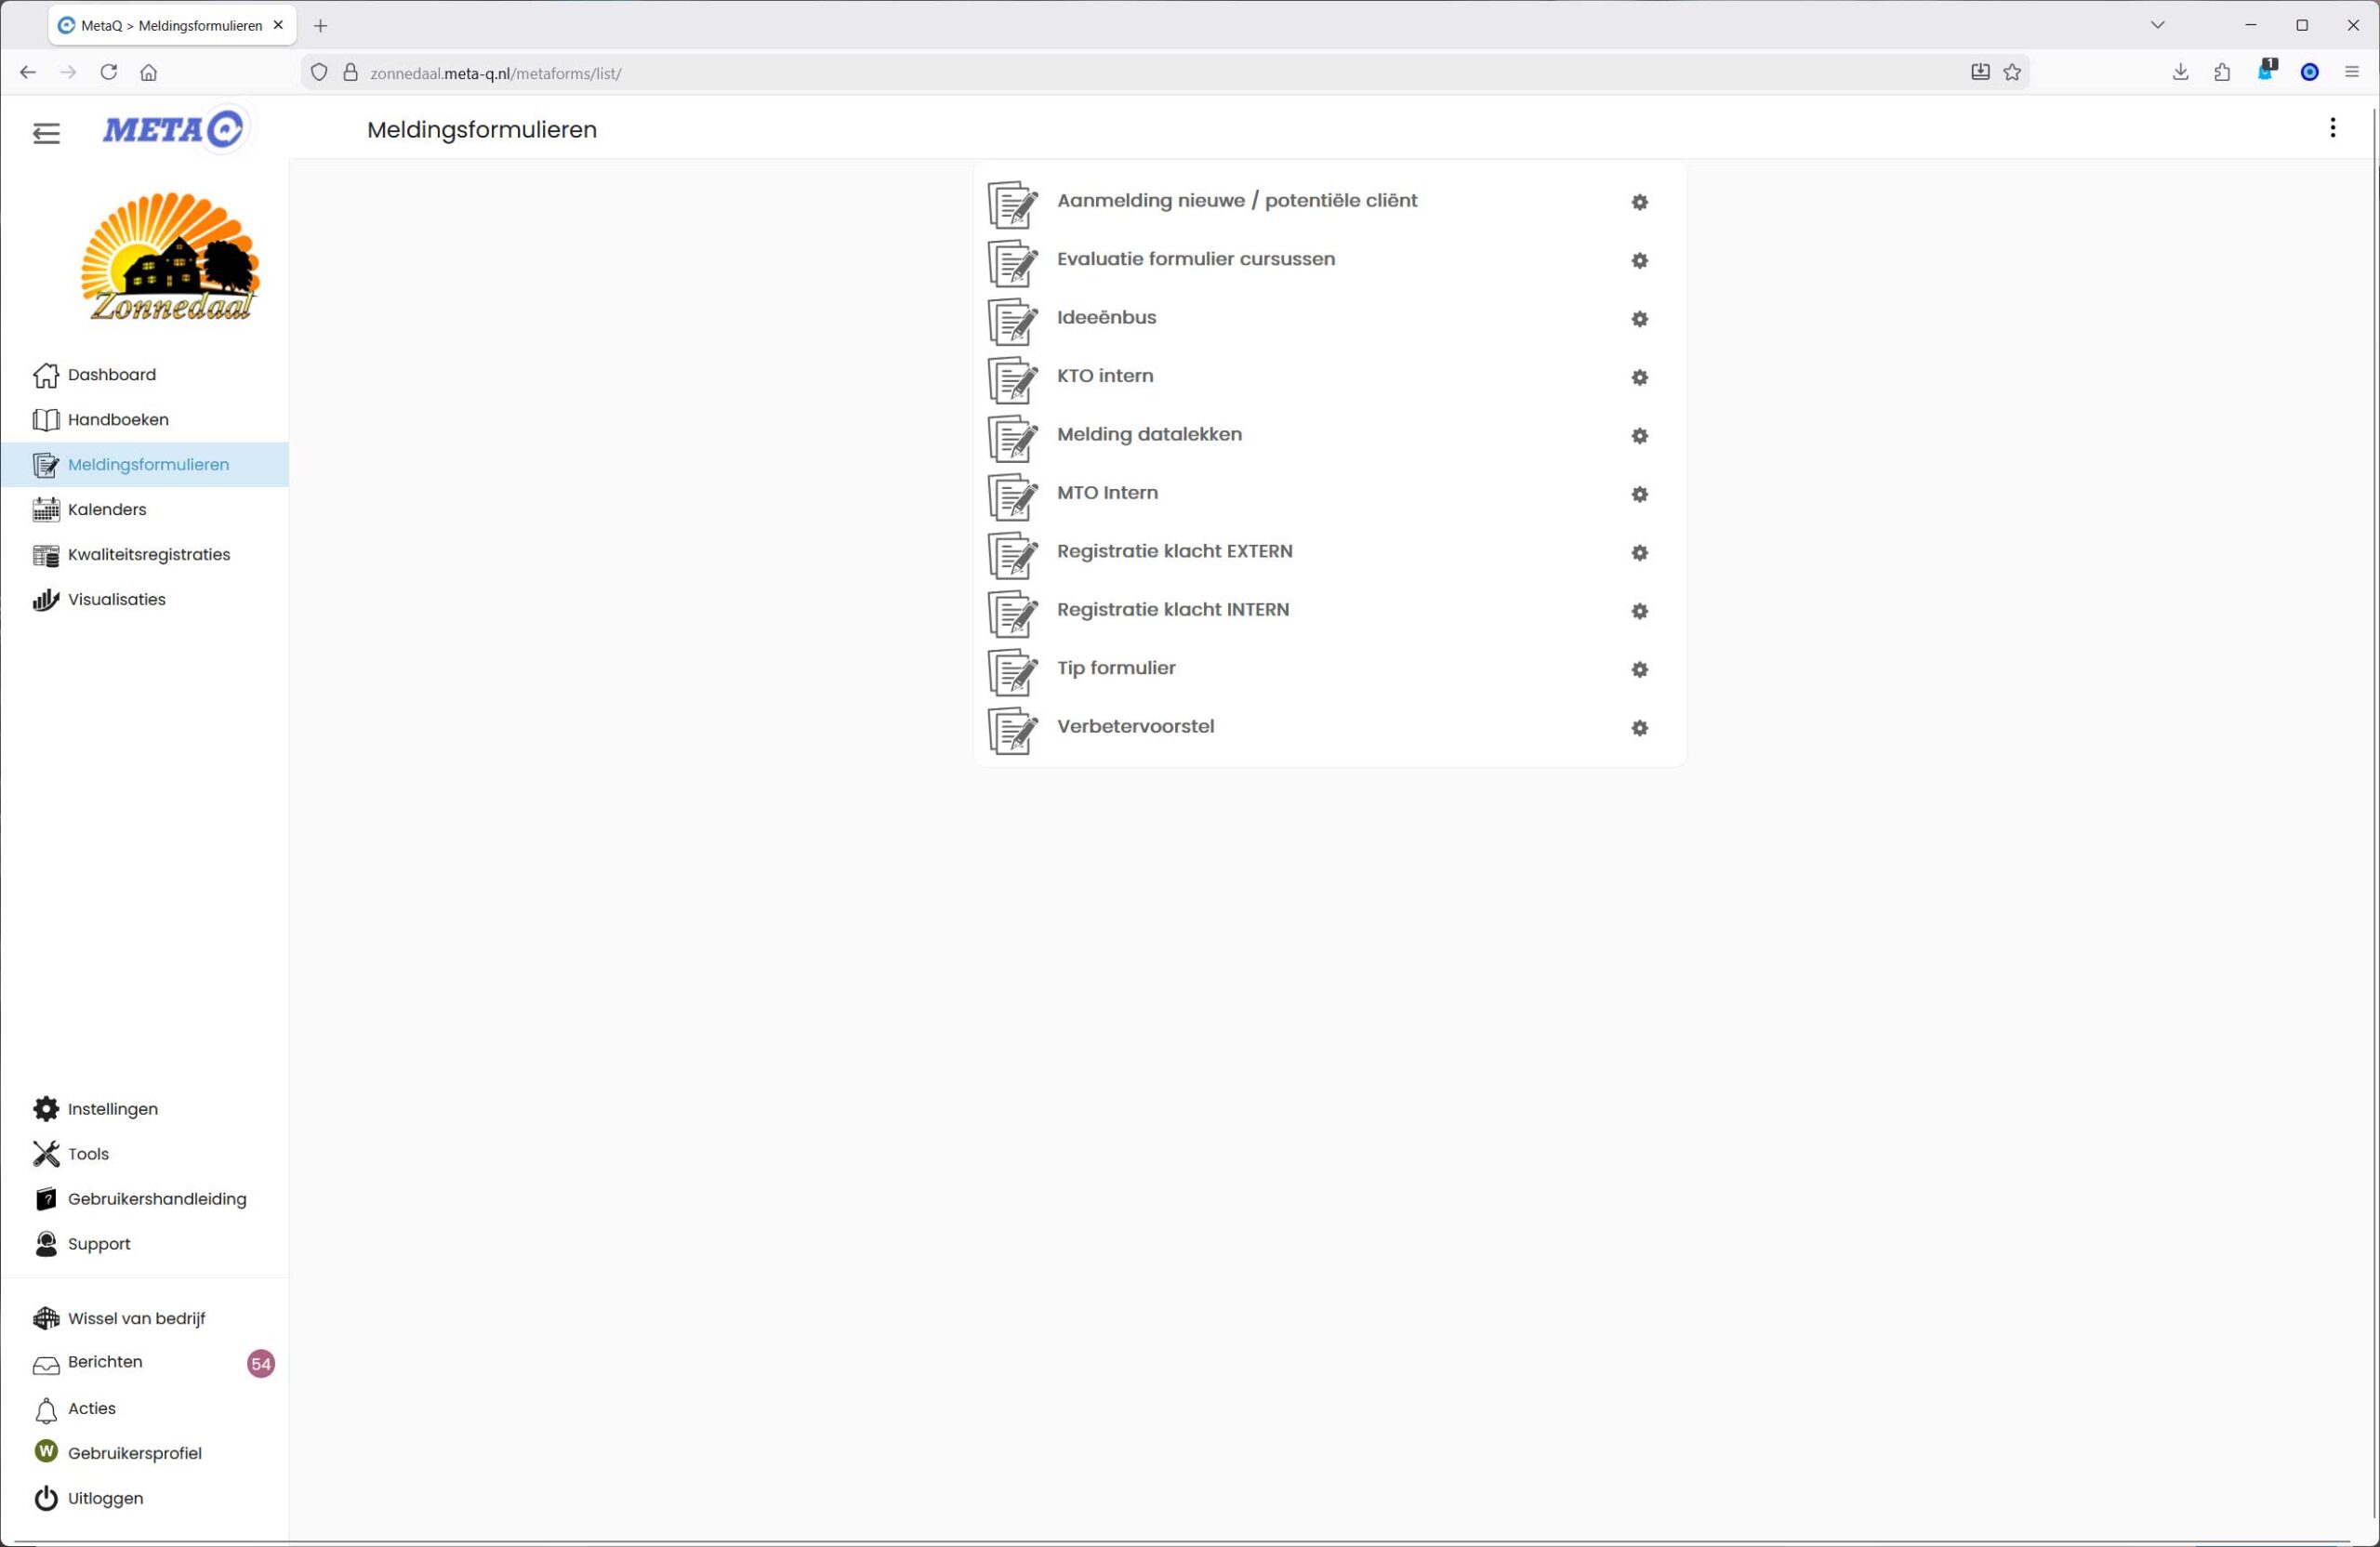
Task: Expand the browser tab list dropdown arrow
Action: pos(2157,25)
